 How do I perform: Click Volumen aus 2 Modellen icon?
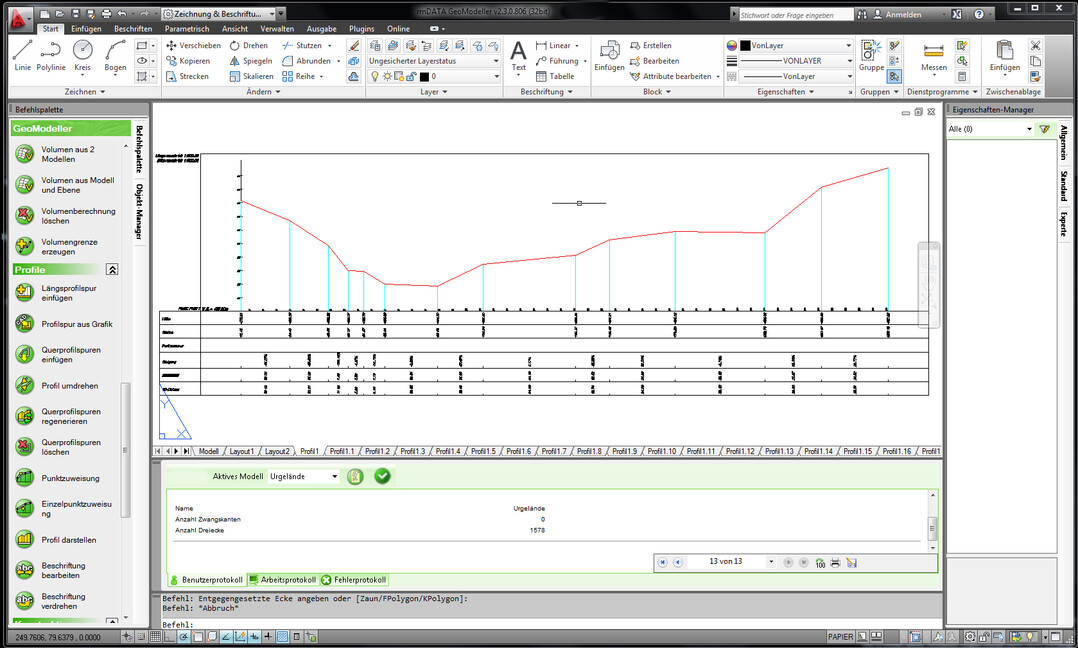25,154
